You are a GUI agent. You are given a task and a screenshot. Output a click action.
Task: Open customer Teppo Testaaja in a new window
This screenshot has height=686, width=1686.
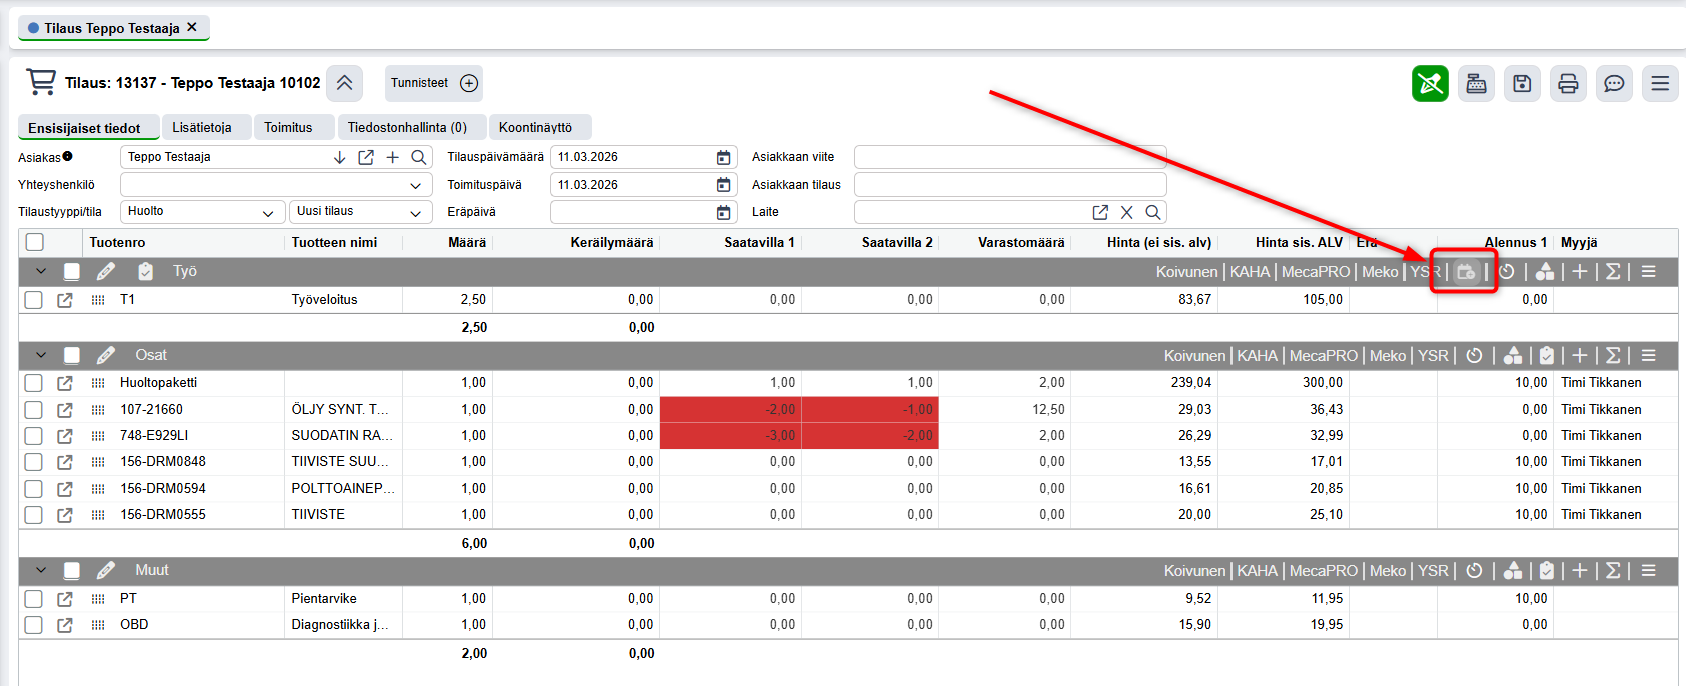point(366,157)
